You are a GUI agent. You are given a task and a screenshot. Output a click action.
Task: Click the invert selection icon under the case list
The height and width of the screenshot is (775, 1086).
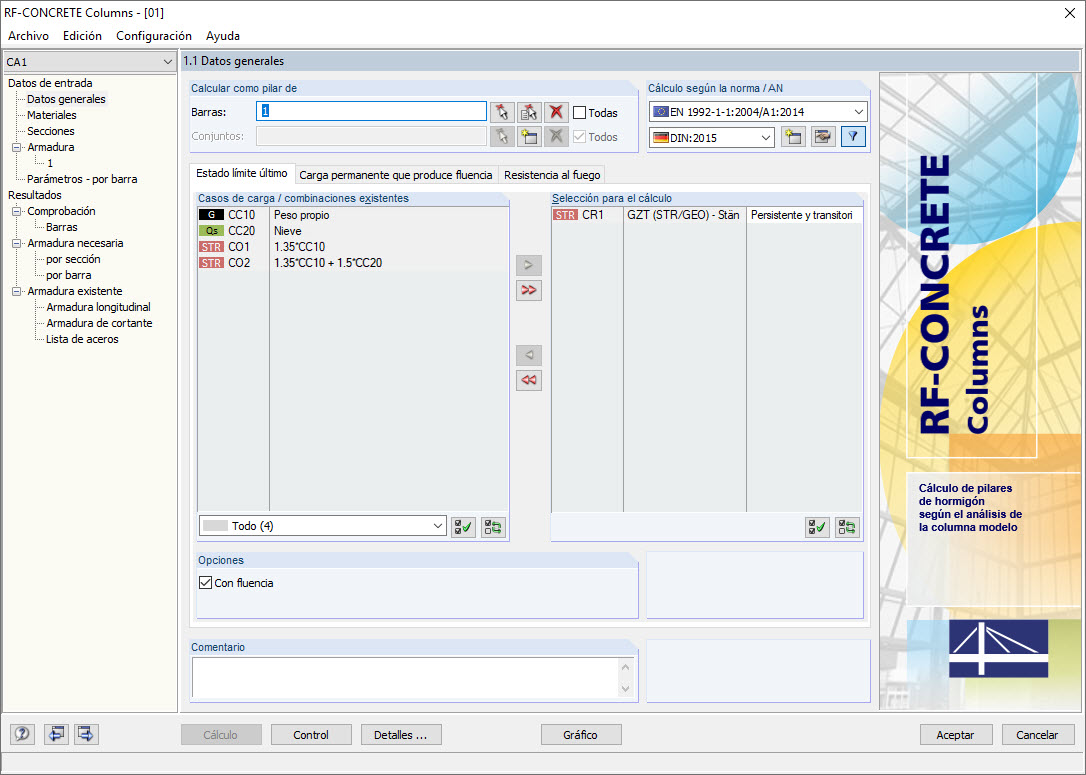(492, 527)
